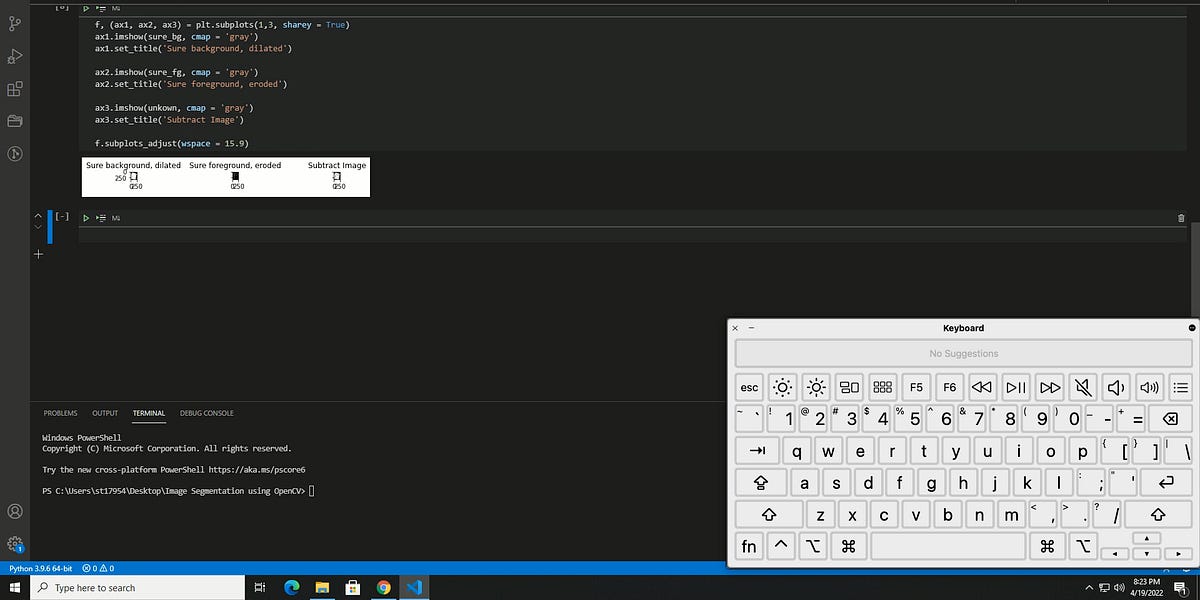This screenshot has height=600, width=1200.
Task: Open the Extensions view icon
Action: click(x=15, y=89)
